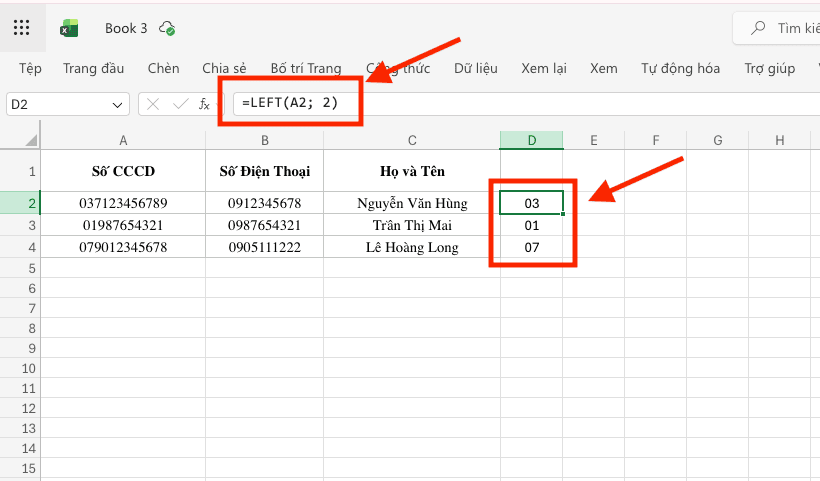Expand the Name Box dropdown arrow
This screenshot has width=820, height=481.
(x=117, y=105)
